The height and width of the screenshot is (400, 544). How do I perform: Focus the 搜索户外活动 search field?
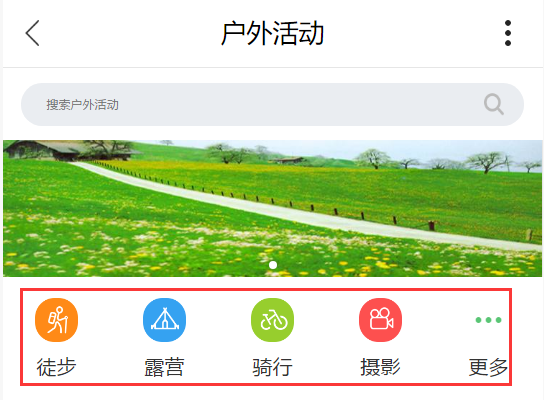coord(272,104)
